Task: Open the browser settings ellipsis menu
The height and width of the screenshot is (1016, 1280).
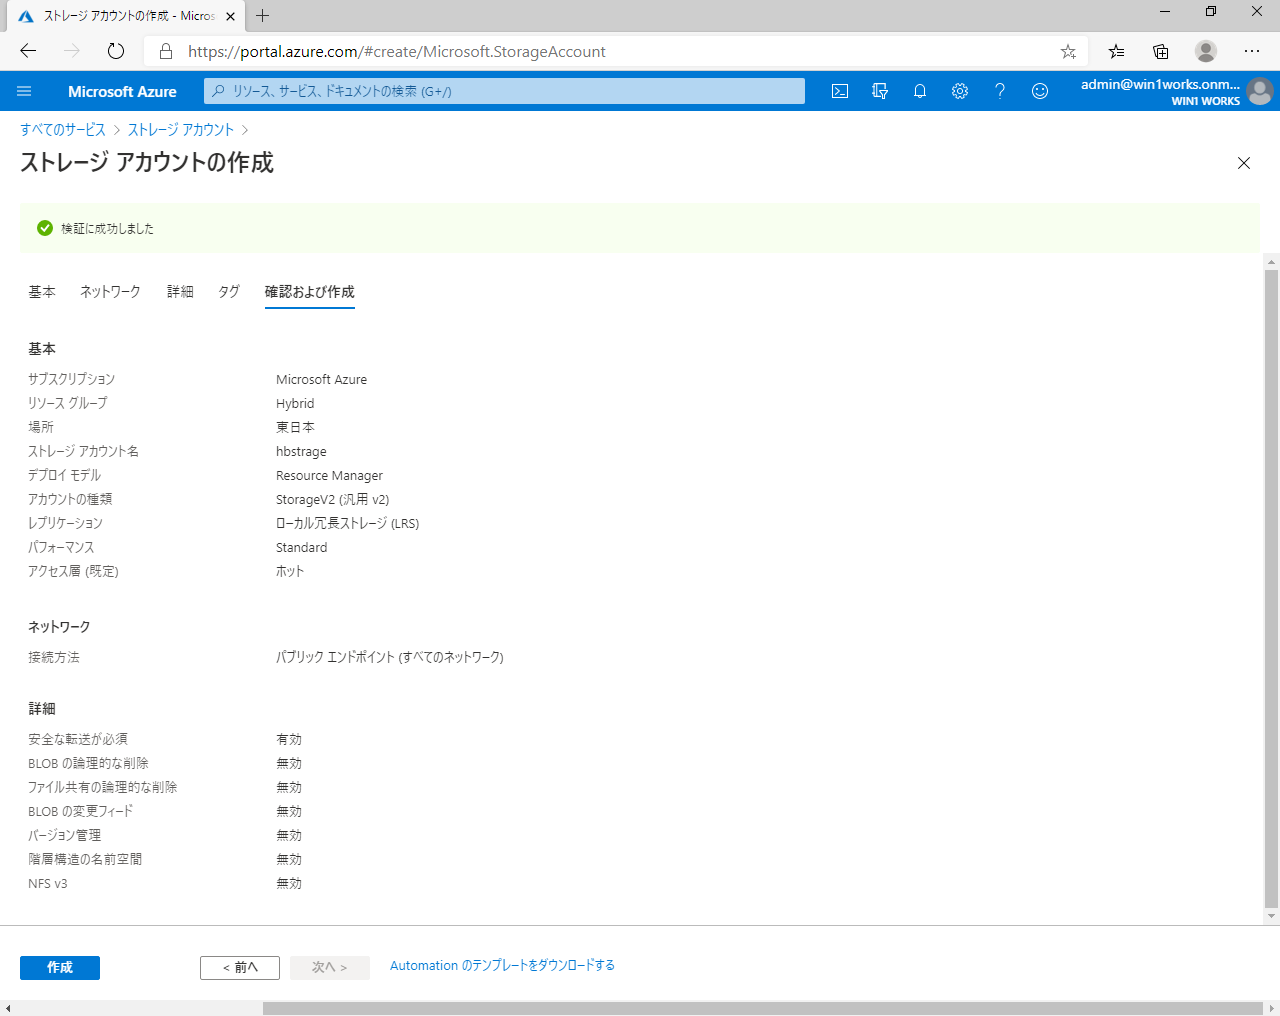Action: coord(1252,51)
